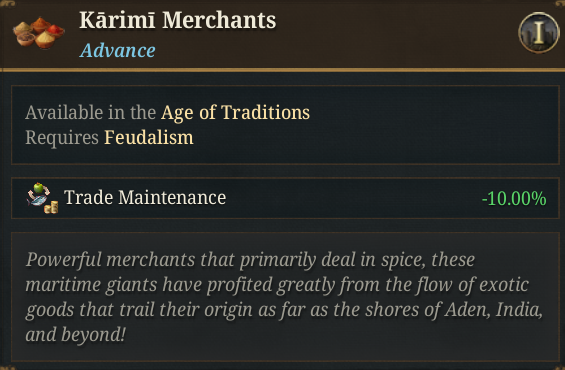Click the spice bowls advance icon
This screenshot has width=565, height=370.
point(39,32)
